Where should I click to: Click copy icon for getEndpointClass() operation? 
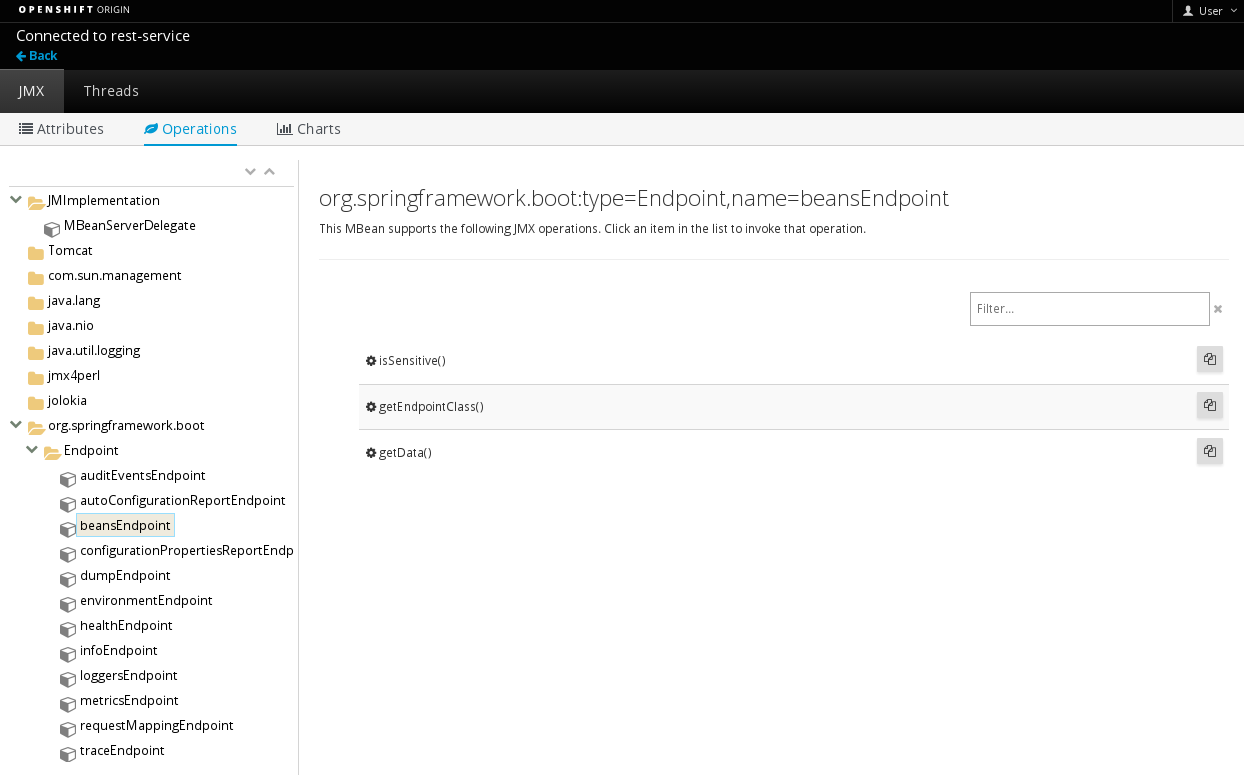[1209, 405]
